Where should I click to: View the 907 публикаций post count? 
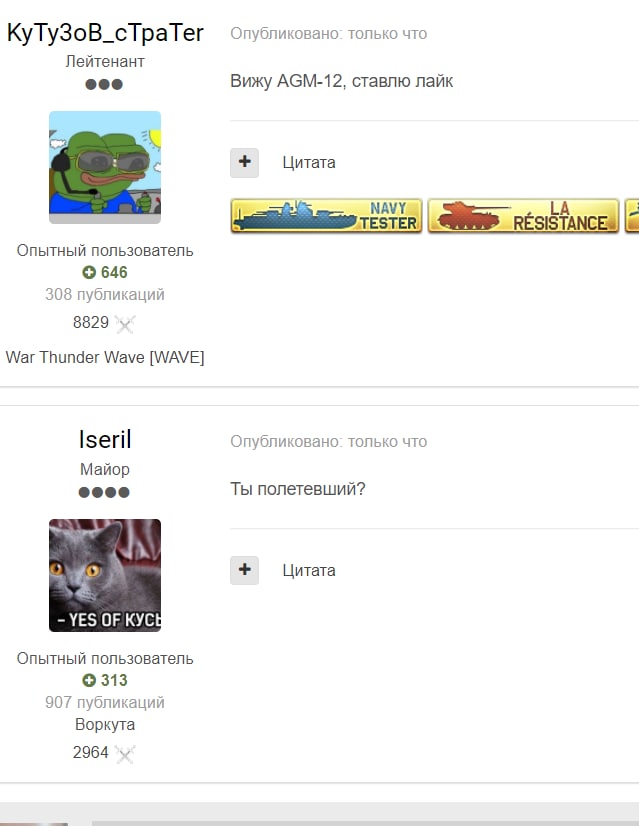coord(105,702)
